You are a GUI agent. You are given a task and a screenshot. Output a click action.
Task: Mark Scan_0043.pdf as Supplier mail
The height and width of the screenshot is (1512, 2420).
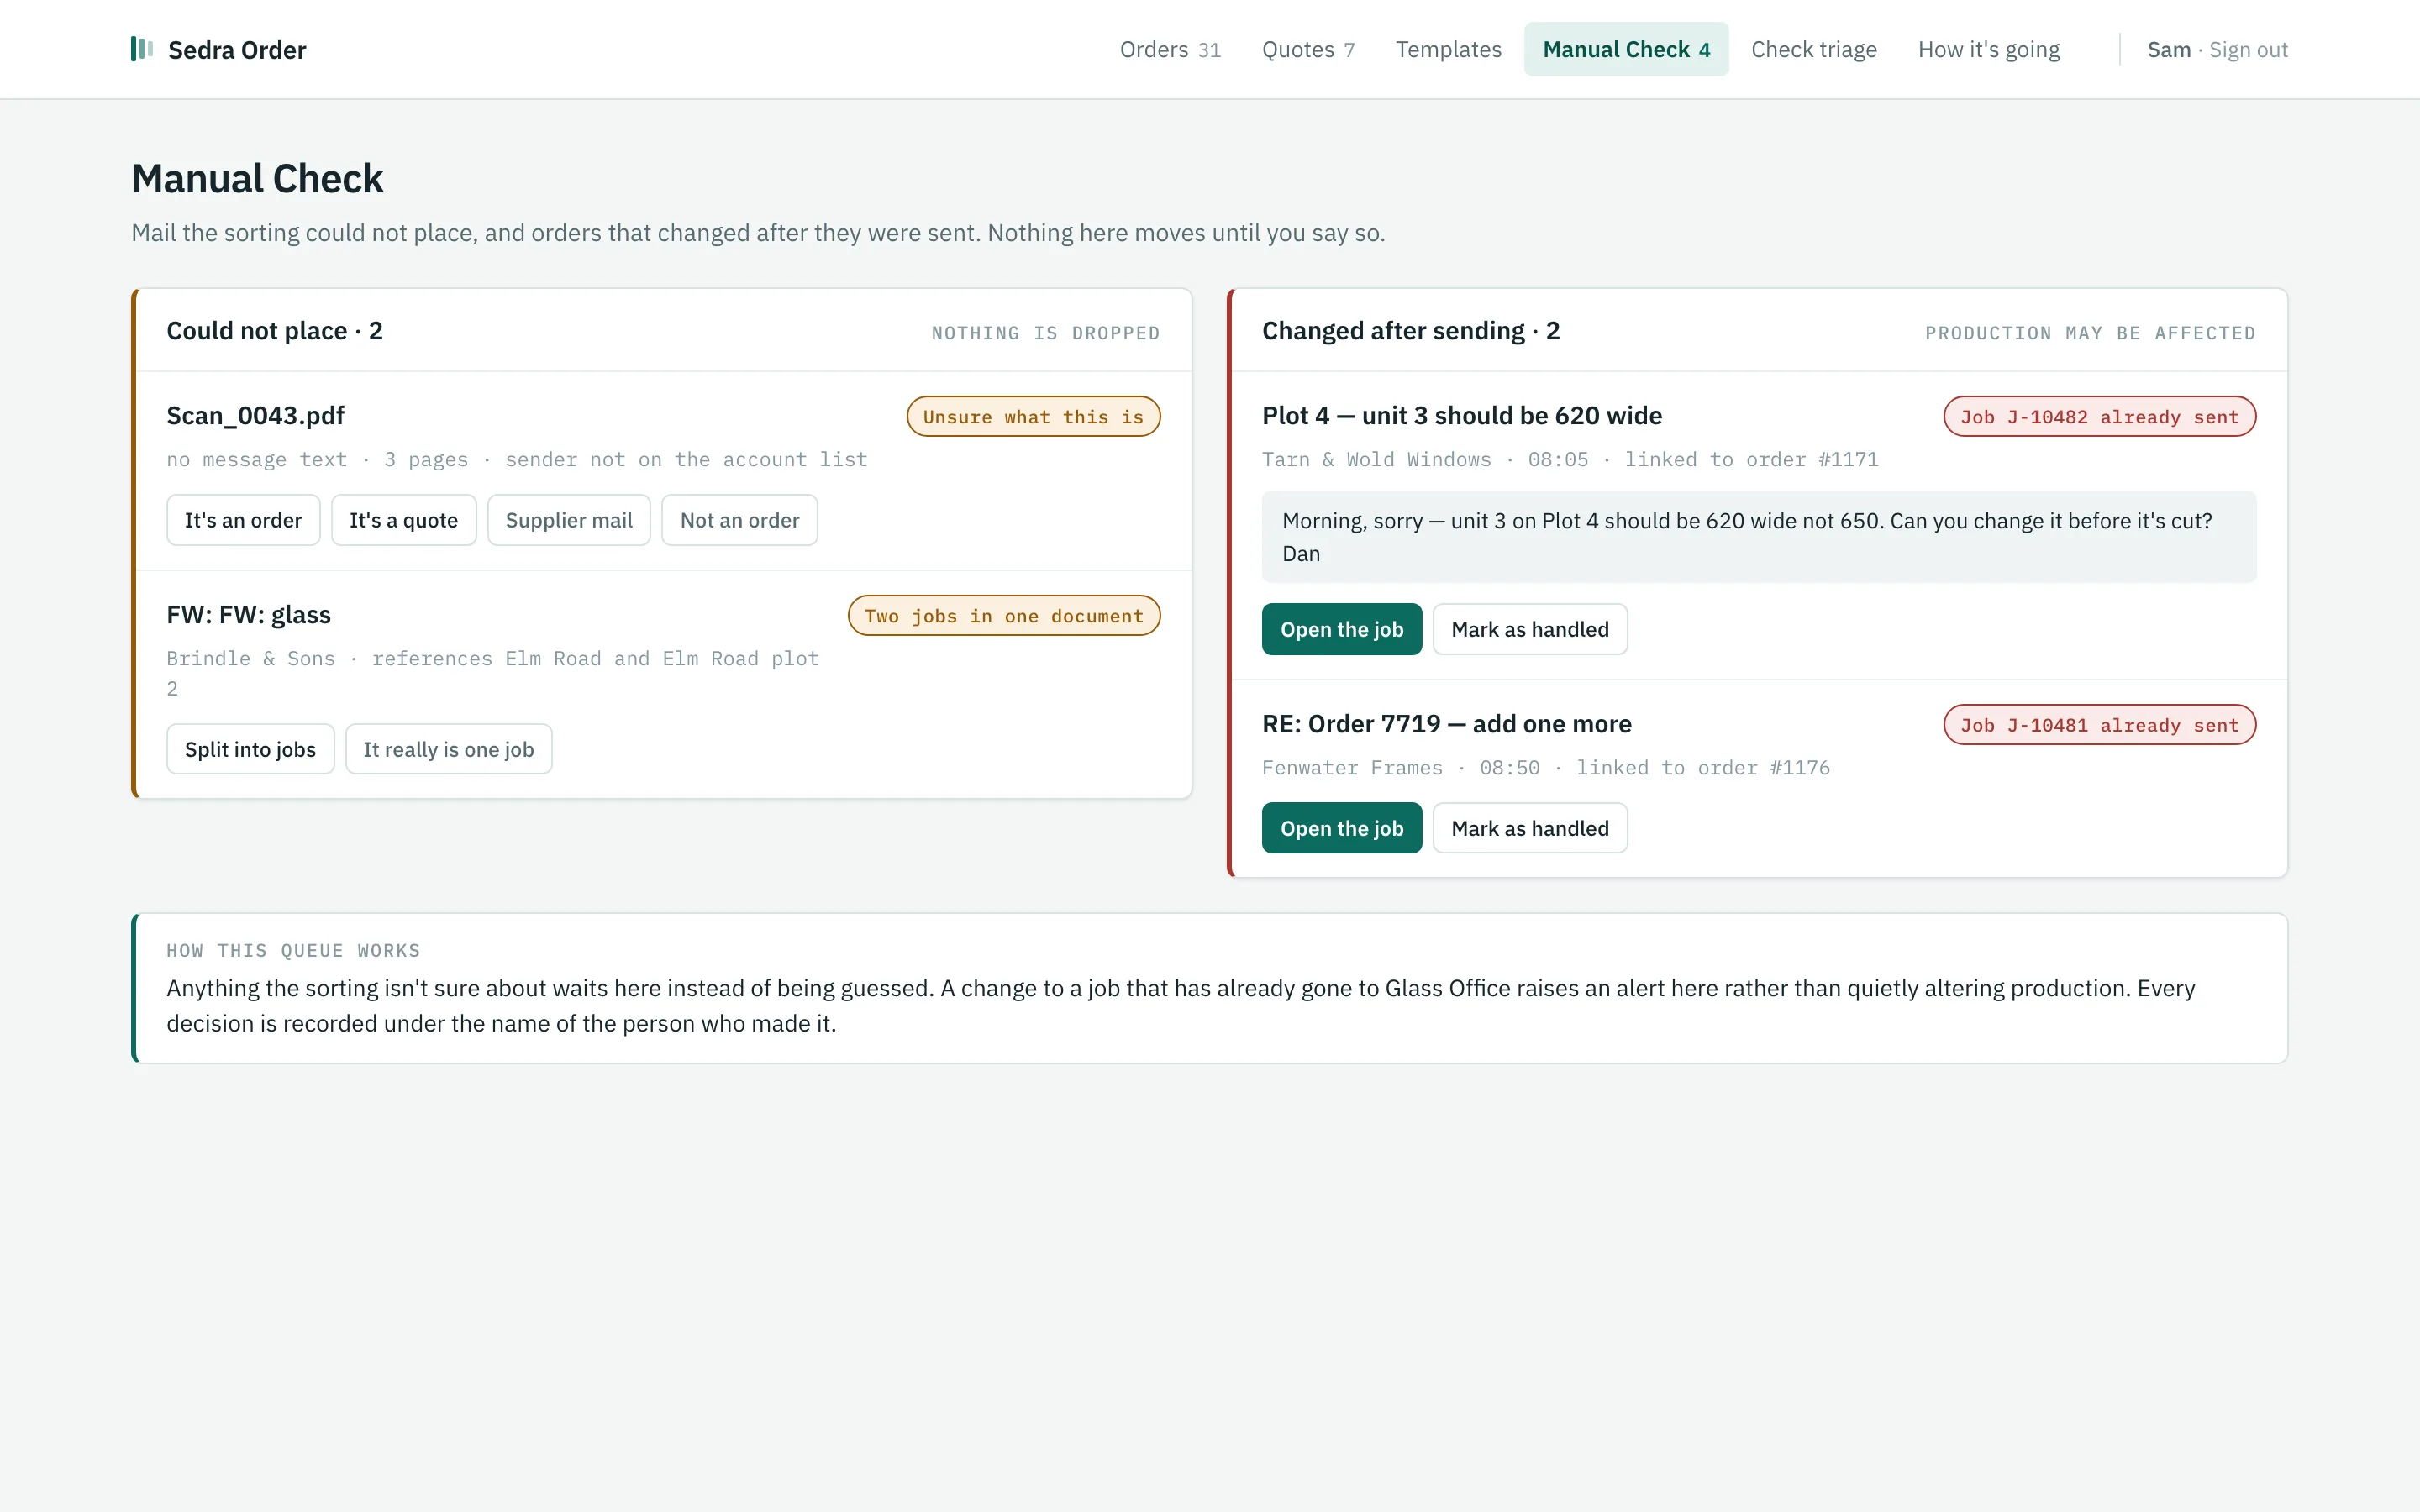click(569, 520)
